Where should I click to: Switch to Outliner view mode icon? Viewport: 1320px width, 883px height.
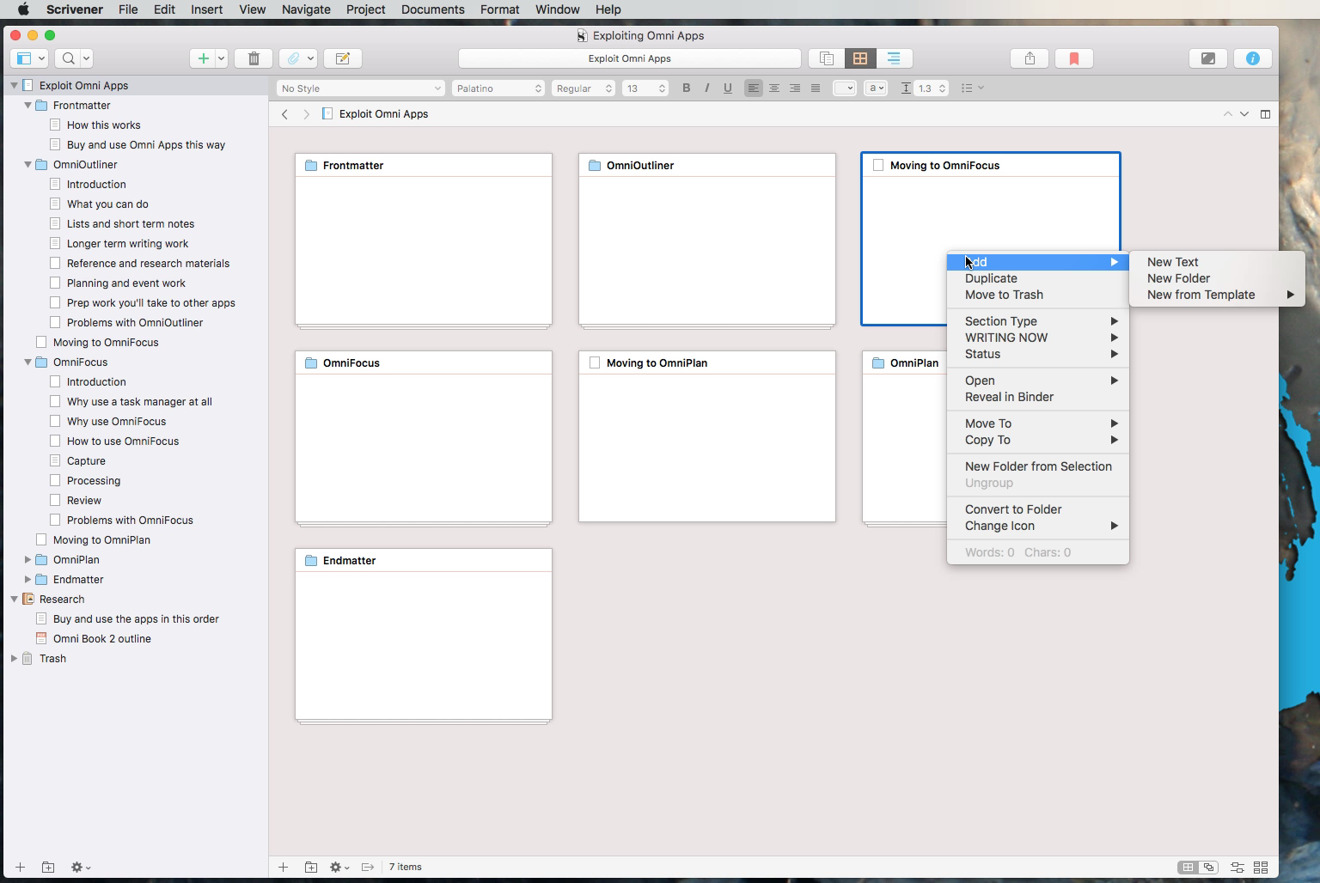tap(894, 58)
